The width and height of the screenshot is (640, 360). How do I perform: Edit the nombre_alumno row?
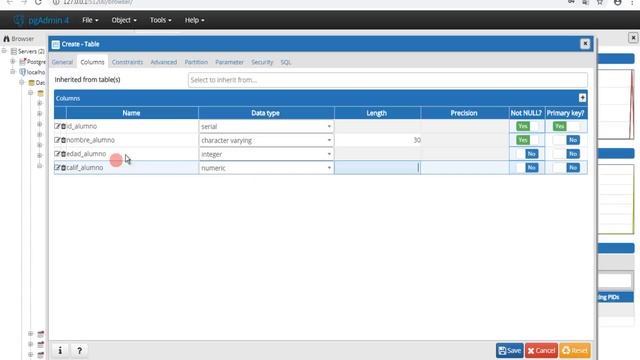[x=57, y=140]
